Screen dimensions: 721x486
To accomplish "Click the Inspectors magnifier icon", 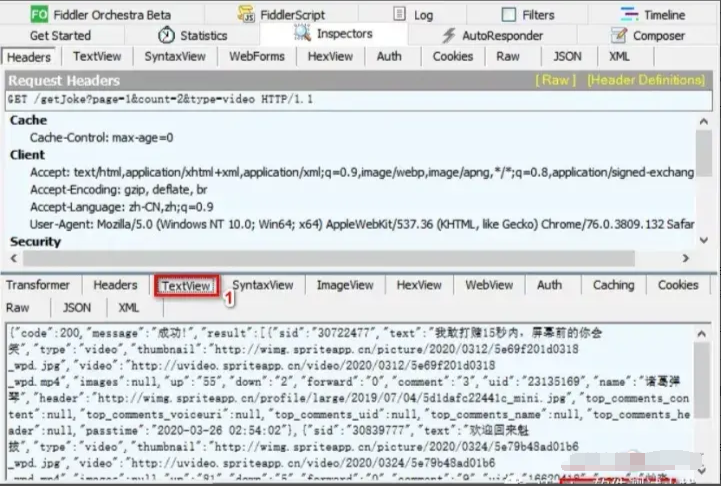I will click(x=302, y=33).
